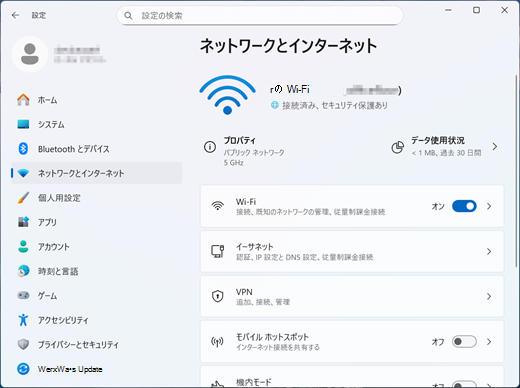This screenshot has width=520, height=388.
Task: Click the Windows Update sync icon
Action: point(23,369)
